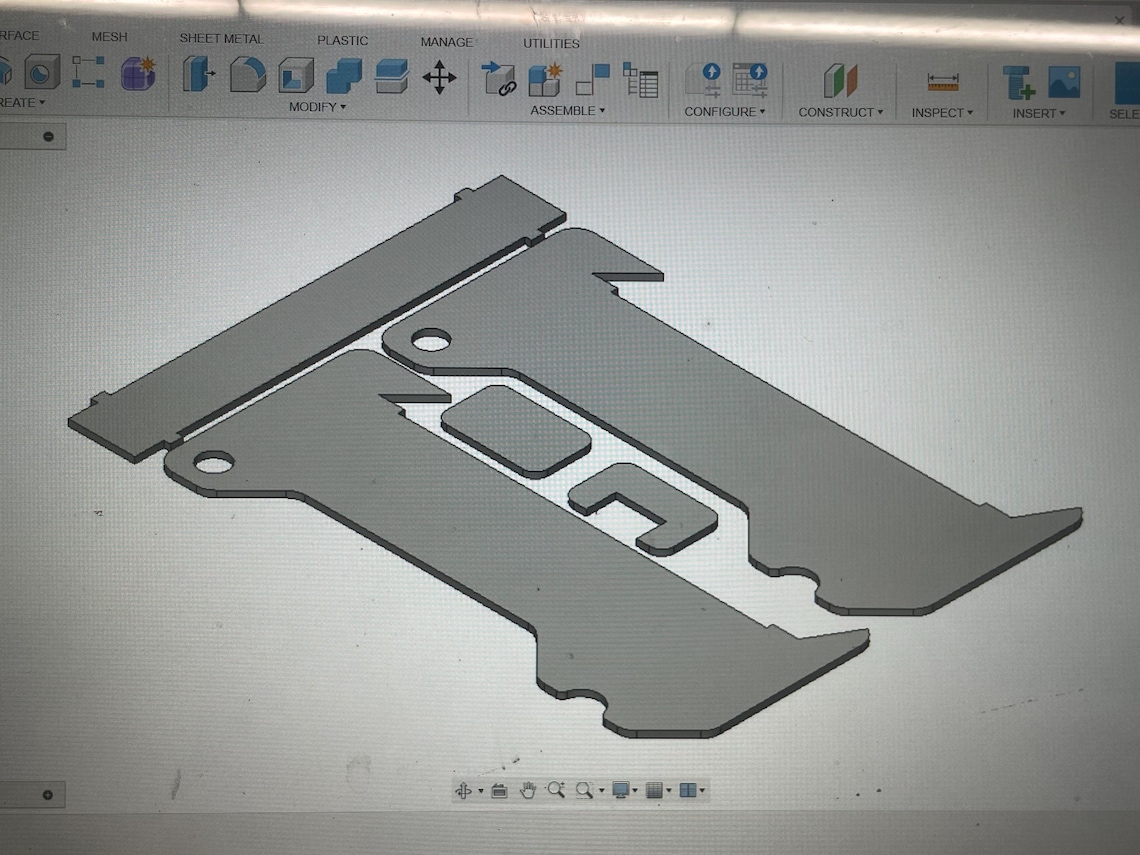The height and width of the screenshot is (855, 1140).
Task: Open the INSERT dropdown menu
Action: tap(1038, 113)
